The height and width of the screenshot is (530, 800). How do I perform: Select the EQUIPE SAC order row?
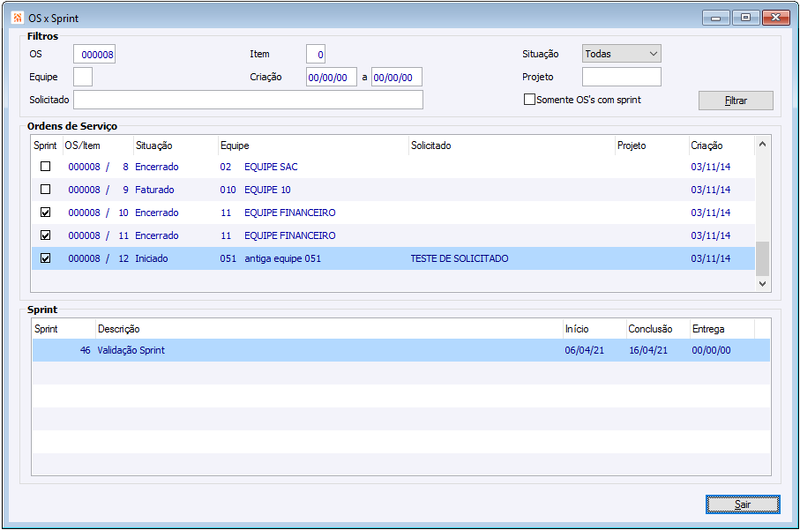(x=393, y=167)
